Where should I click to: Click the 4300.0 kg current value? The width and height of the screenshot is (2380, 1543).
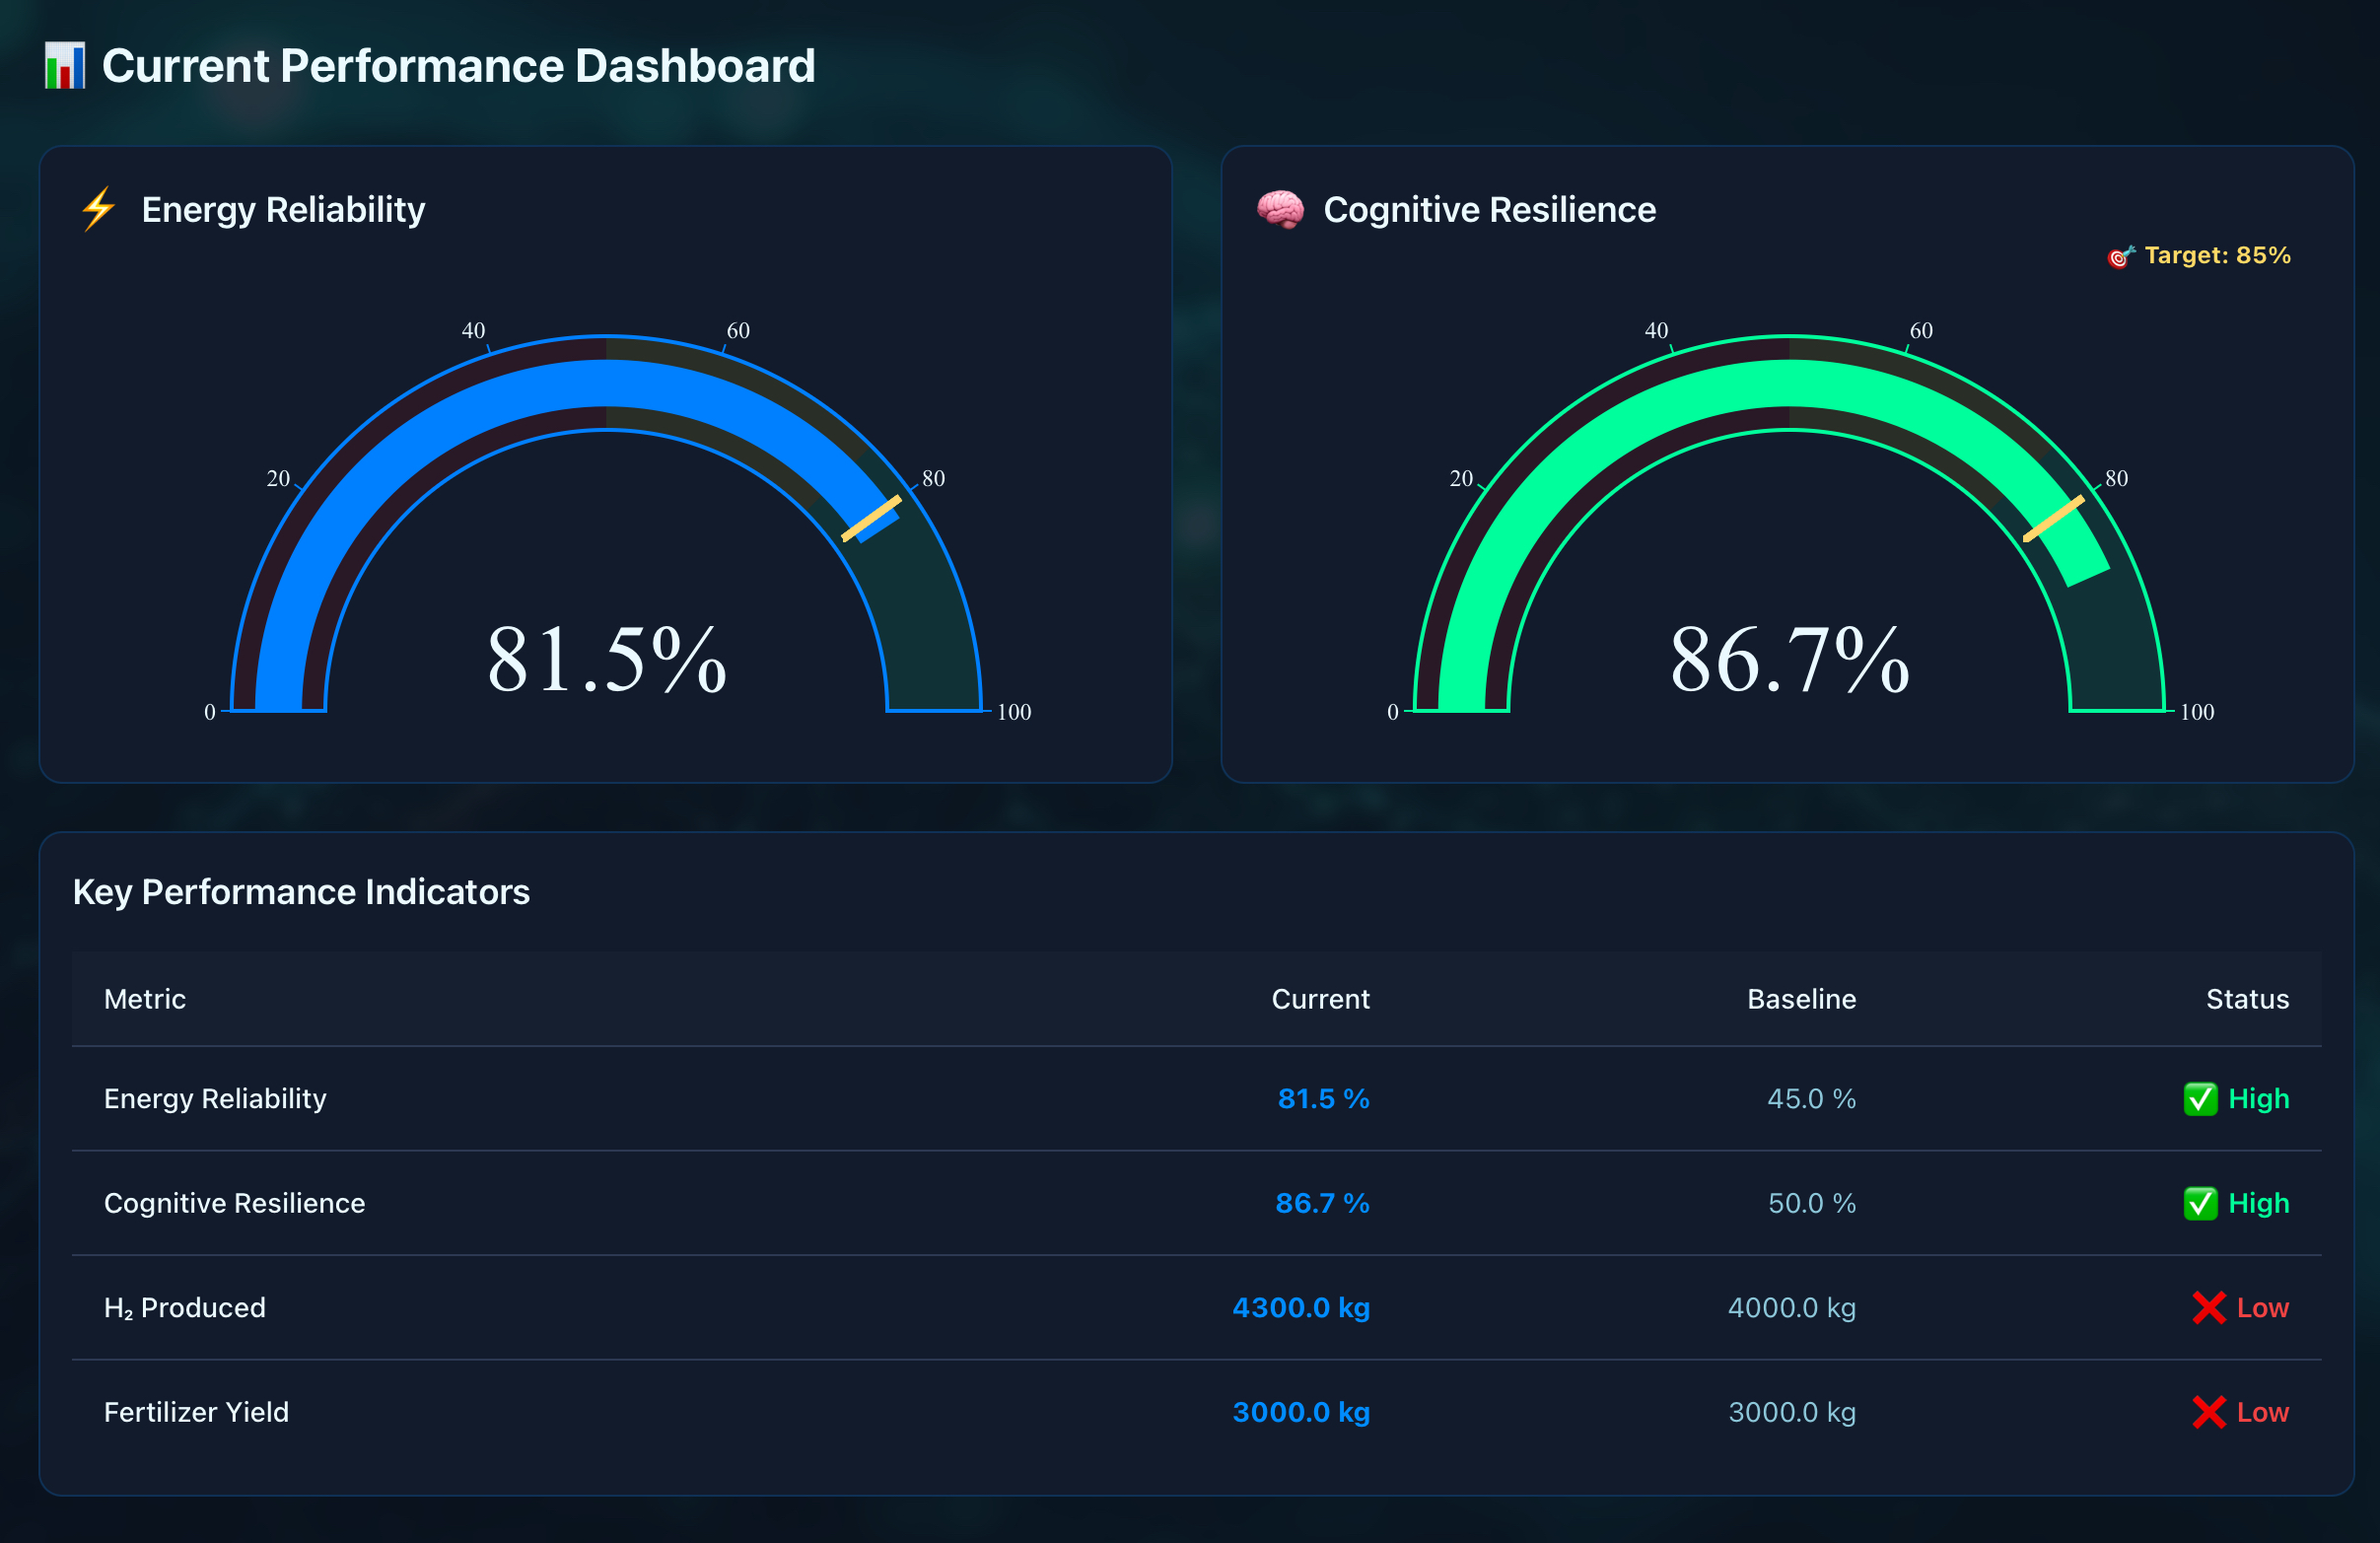click(x=1300, y=1308)
